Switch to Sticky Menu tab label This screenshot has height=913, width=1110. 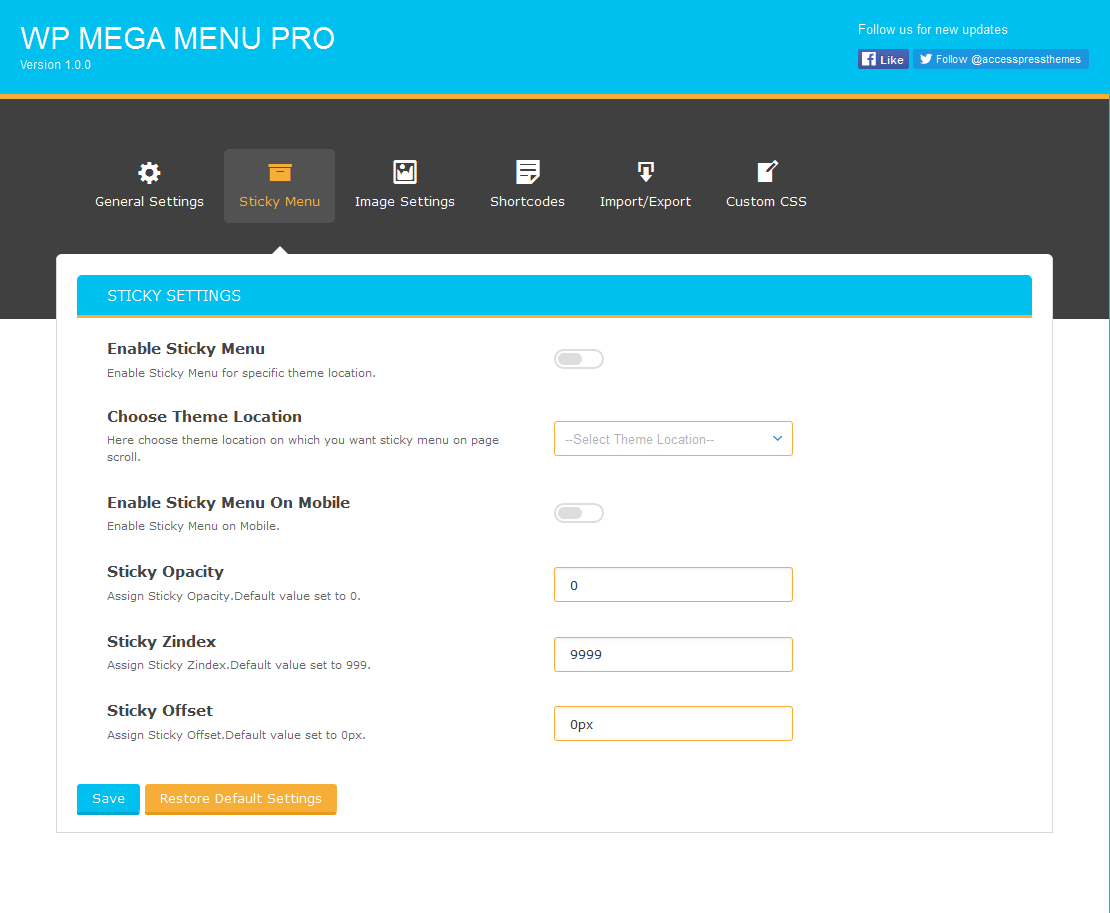(280, 202)
